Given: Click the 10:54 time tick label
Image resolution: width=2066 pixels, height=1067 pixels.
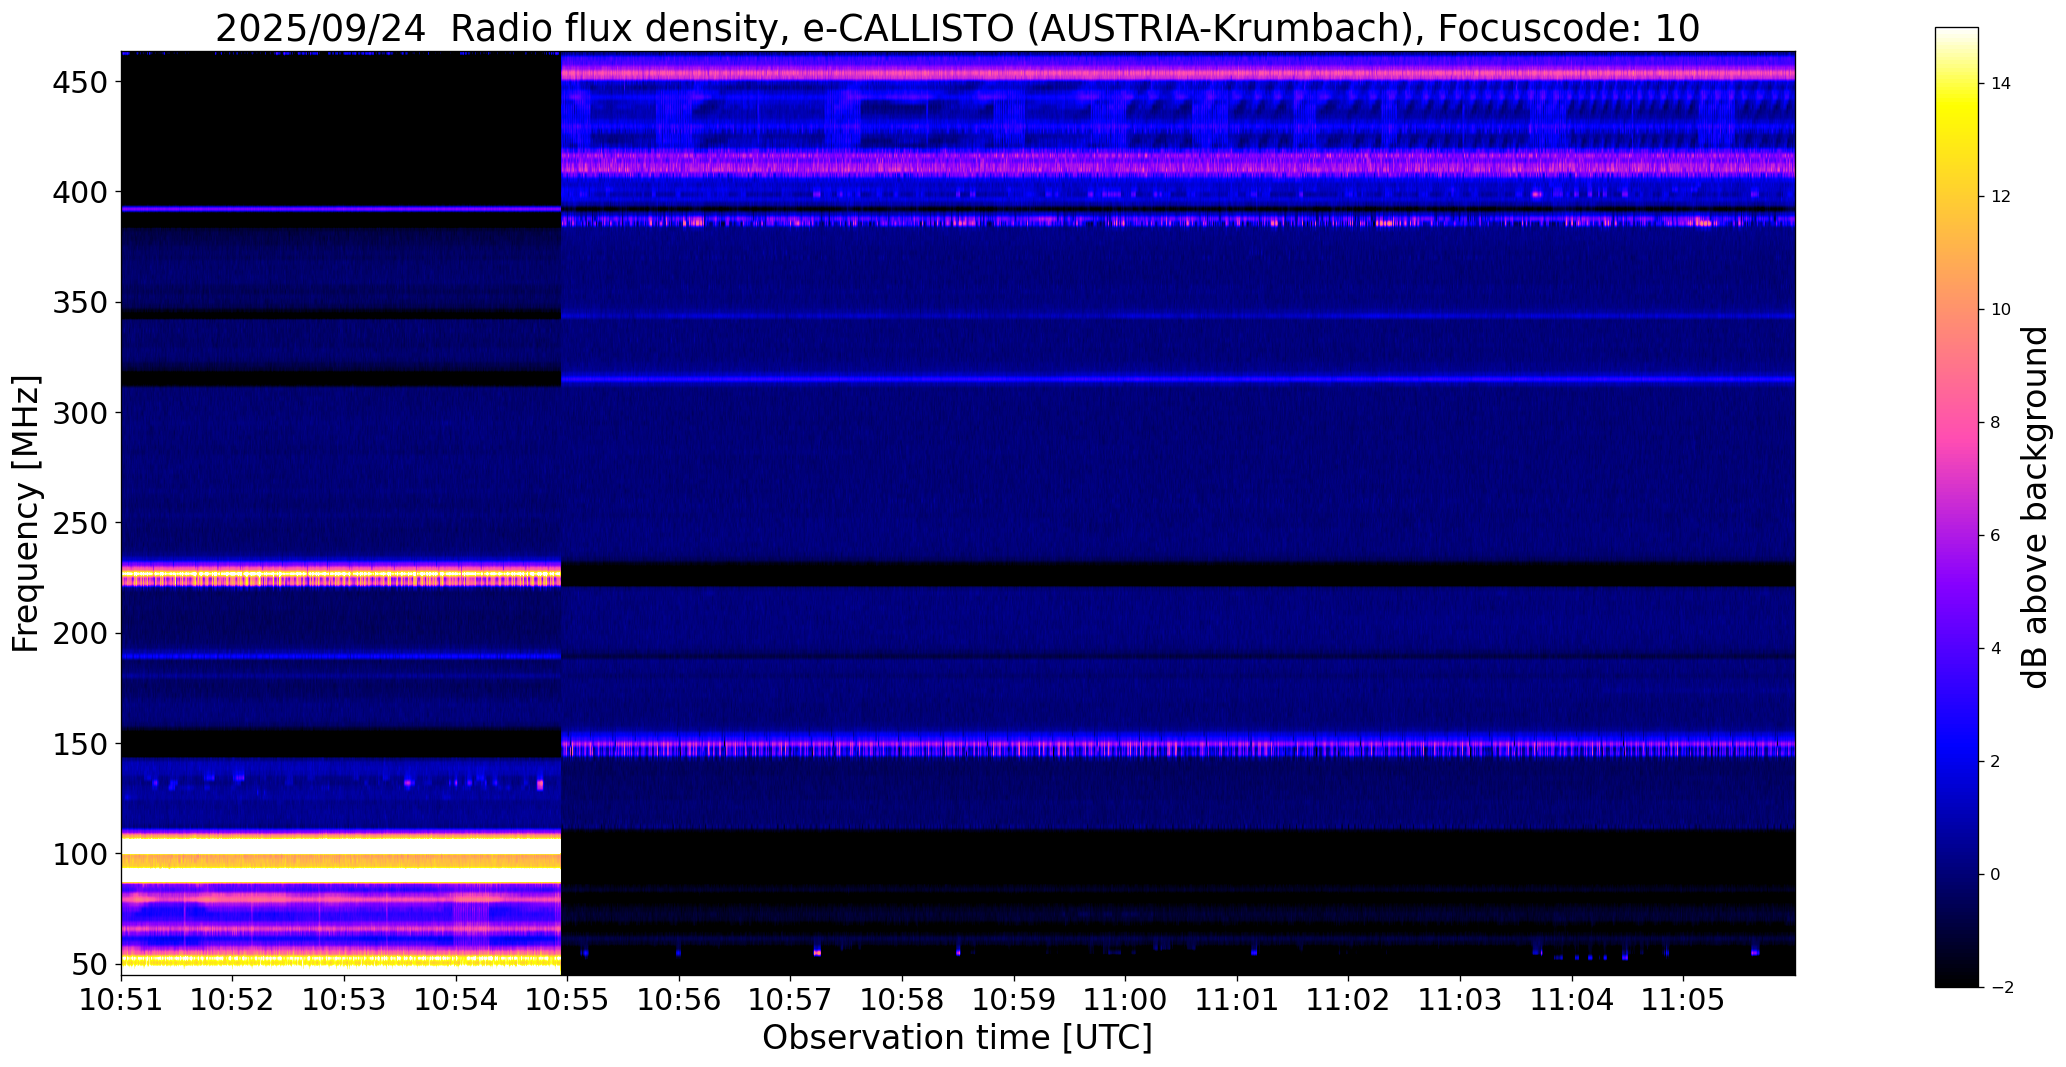Looking at the screenshot, I should 456,1000.
